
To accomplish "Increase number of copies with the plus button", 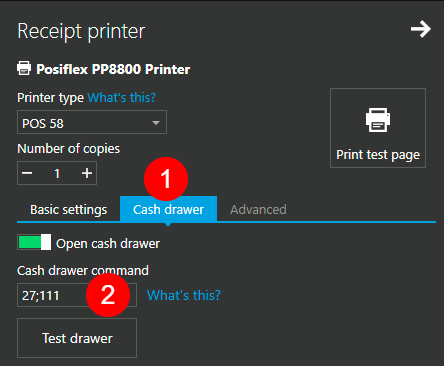I will coord(87,173).
